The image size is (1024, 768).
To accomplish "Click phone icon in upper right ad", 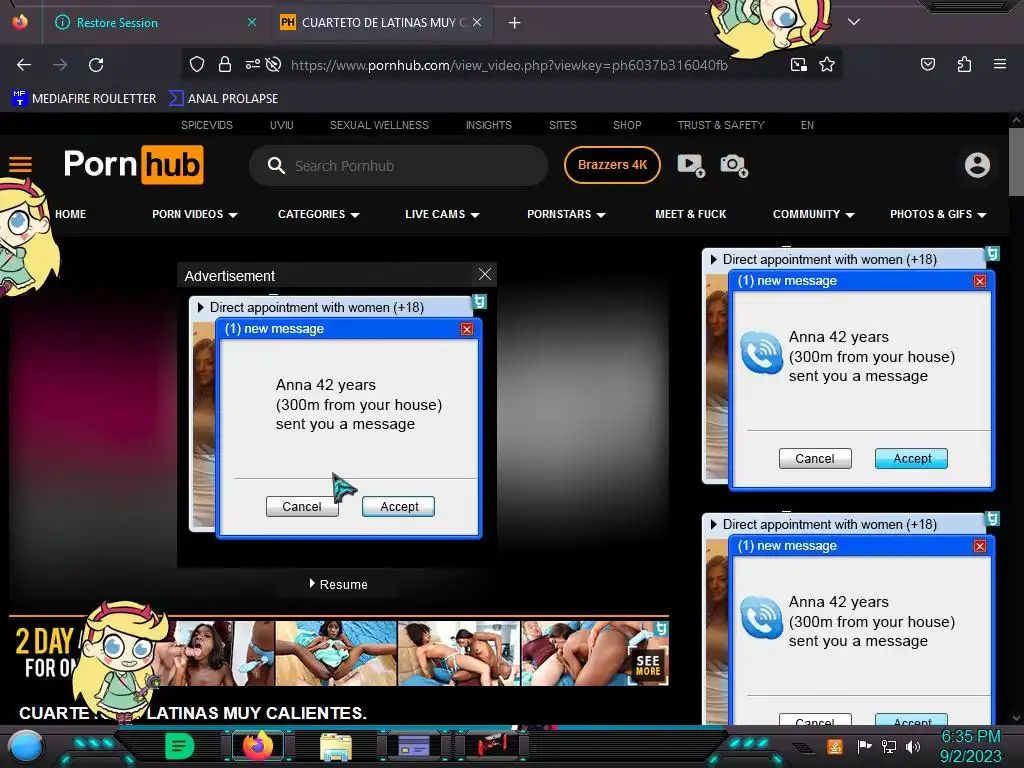I will (x=761, y=353).
